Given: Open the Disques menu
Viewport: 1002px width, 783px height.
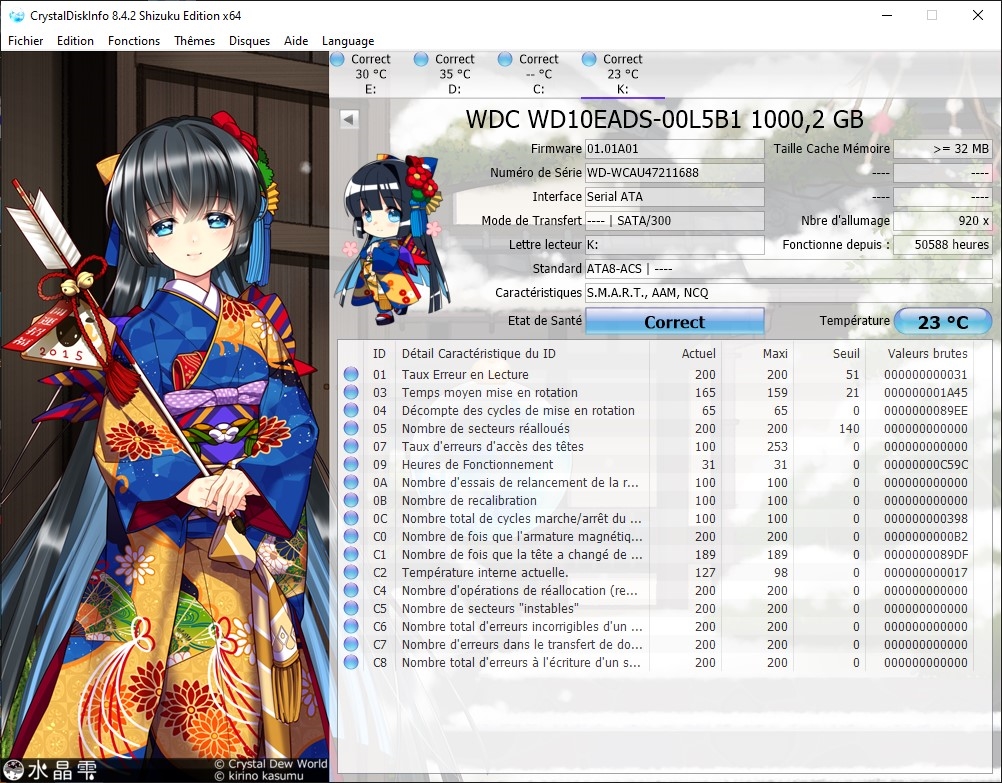Looking at the screenshot, I should [249, 41].
